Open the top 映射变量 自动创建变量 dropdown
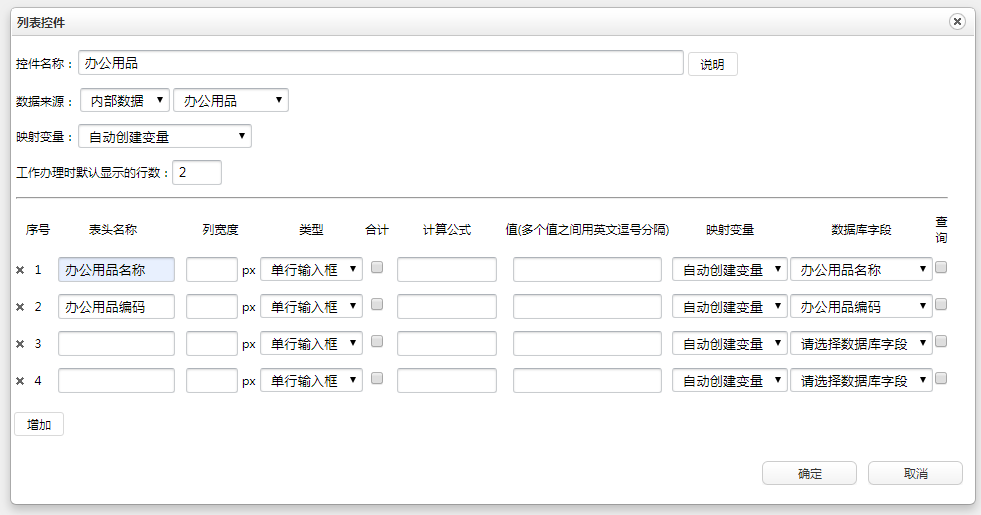Screen dimensions: 981x515 click(x=165, y=136)
